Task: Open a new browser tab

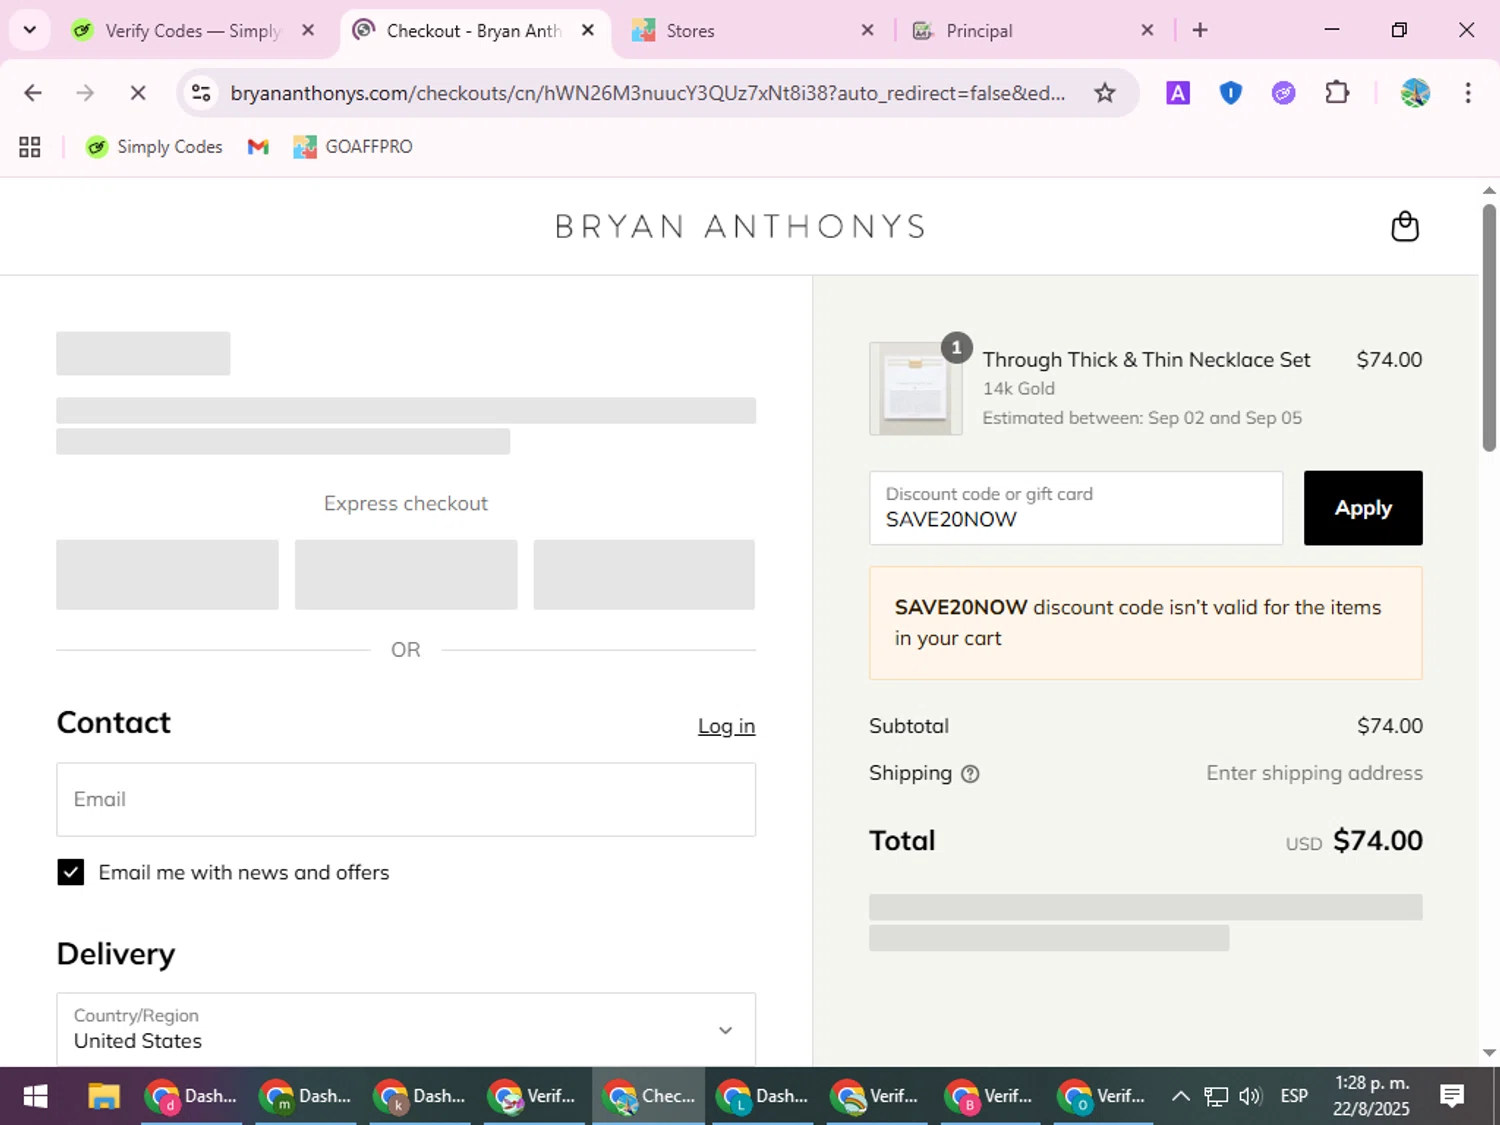Action: point(1200,30)
